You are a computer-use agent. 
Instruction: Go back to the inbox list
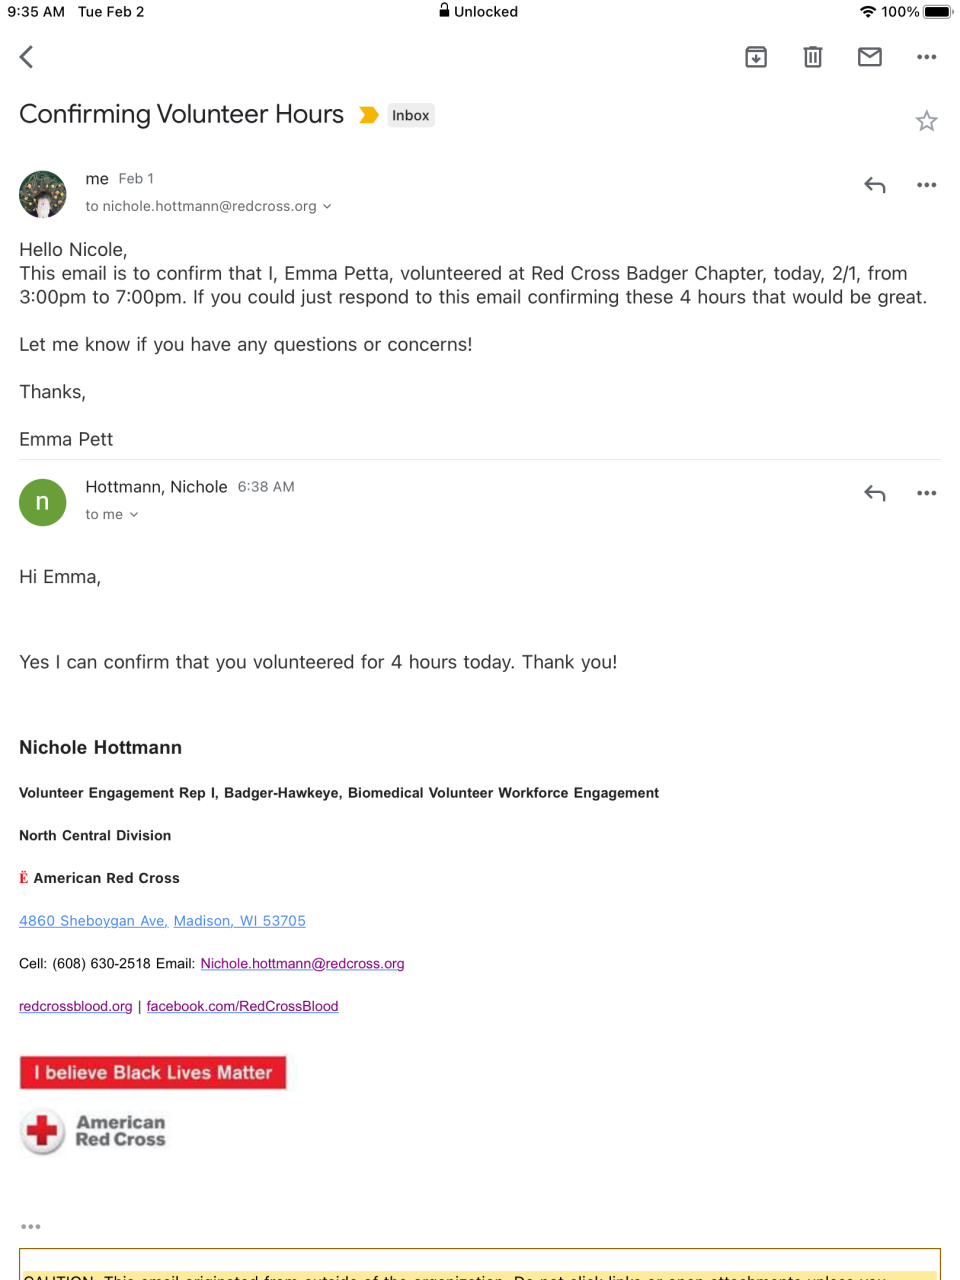click(27, 57)
